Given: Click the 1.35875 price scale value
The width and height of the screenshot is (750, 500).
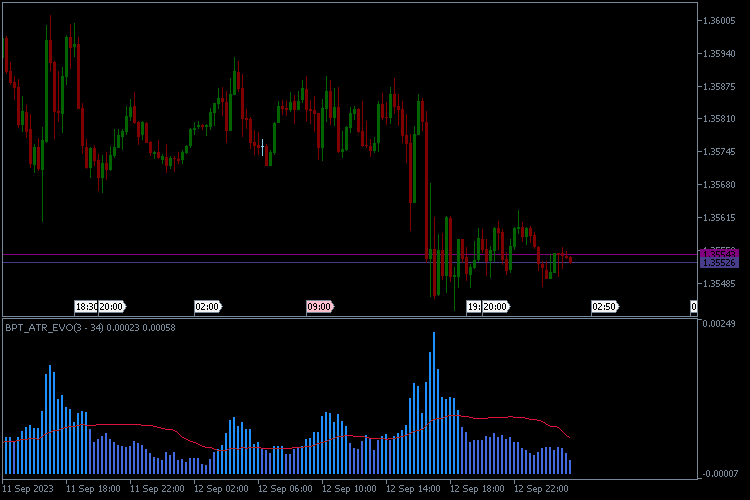Looking at the screenshot, I should coord(719,87).
